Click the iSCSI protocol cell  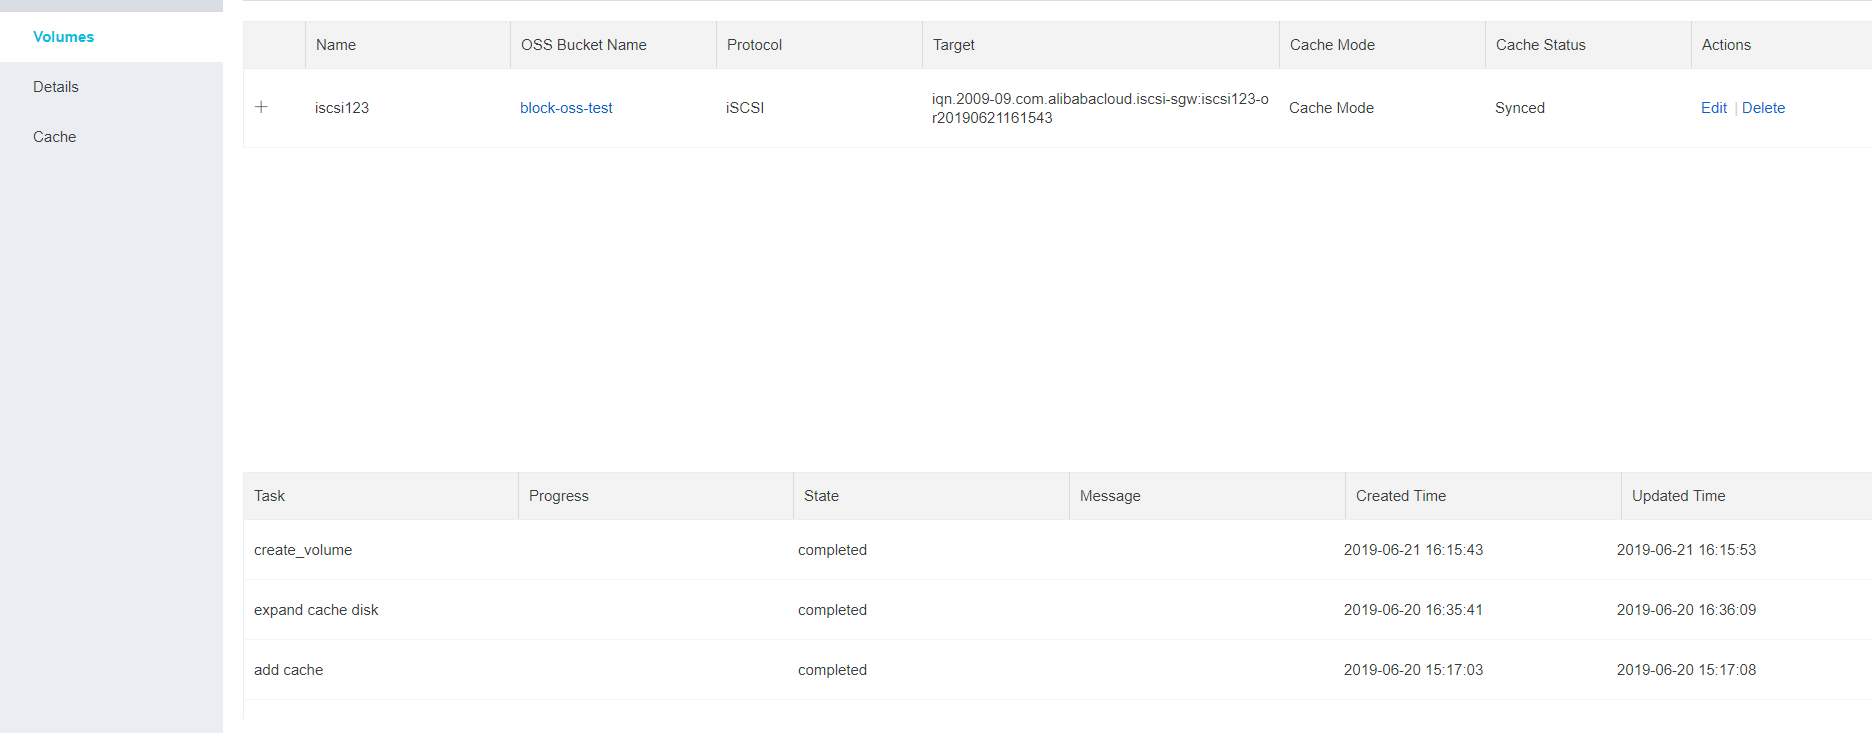coord(745,108)
